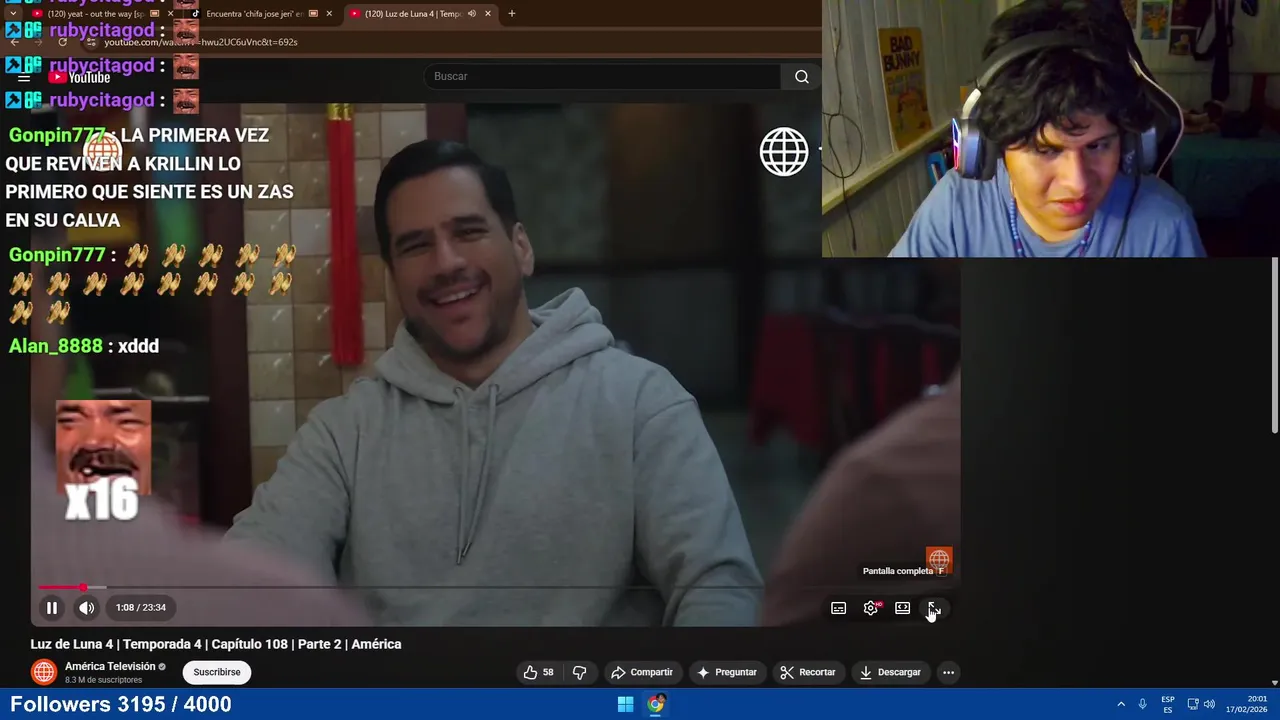Mute the video volume
This screenshot has width=1280, height=720.
click(87, 607)
